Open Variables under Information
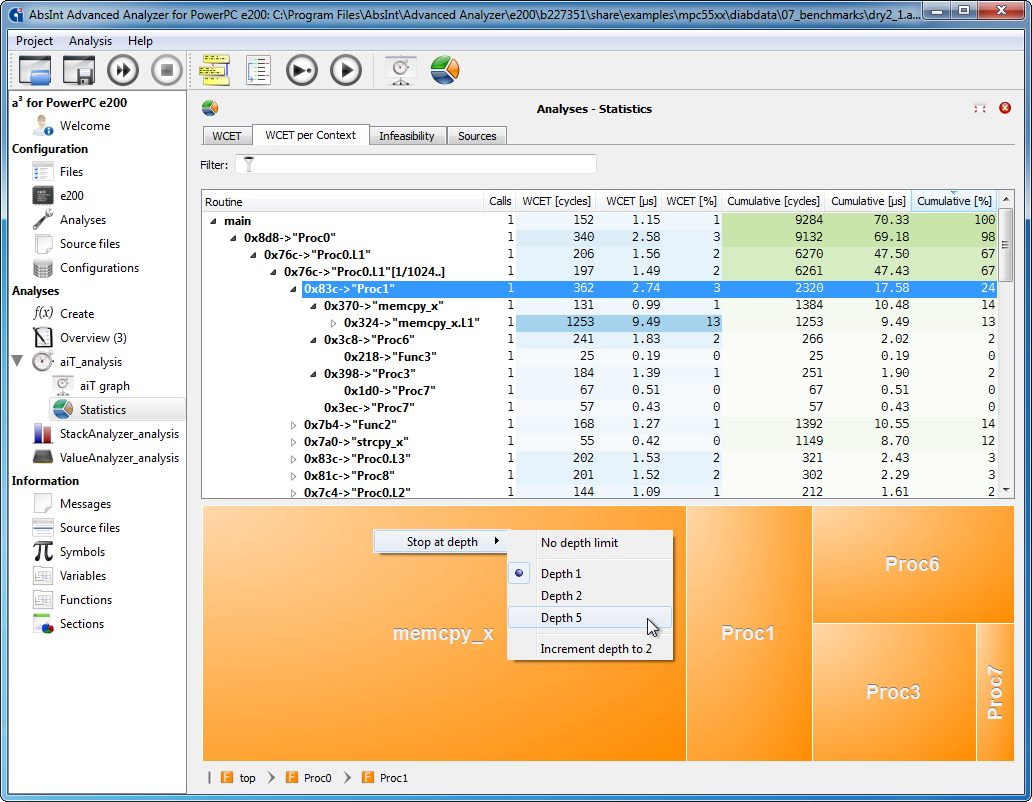The width and height of the screenshot is (1032, 802). tap(82, 576)
